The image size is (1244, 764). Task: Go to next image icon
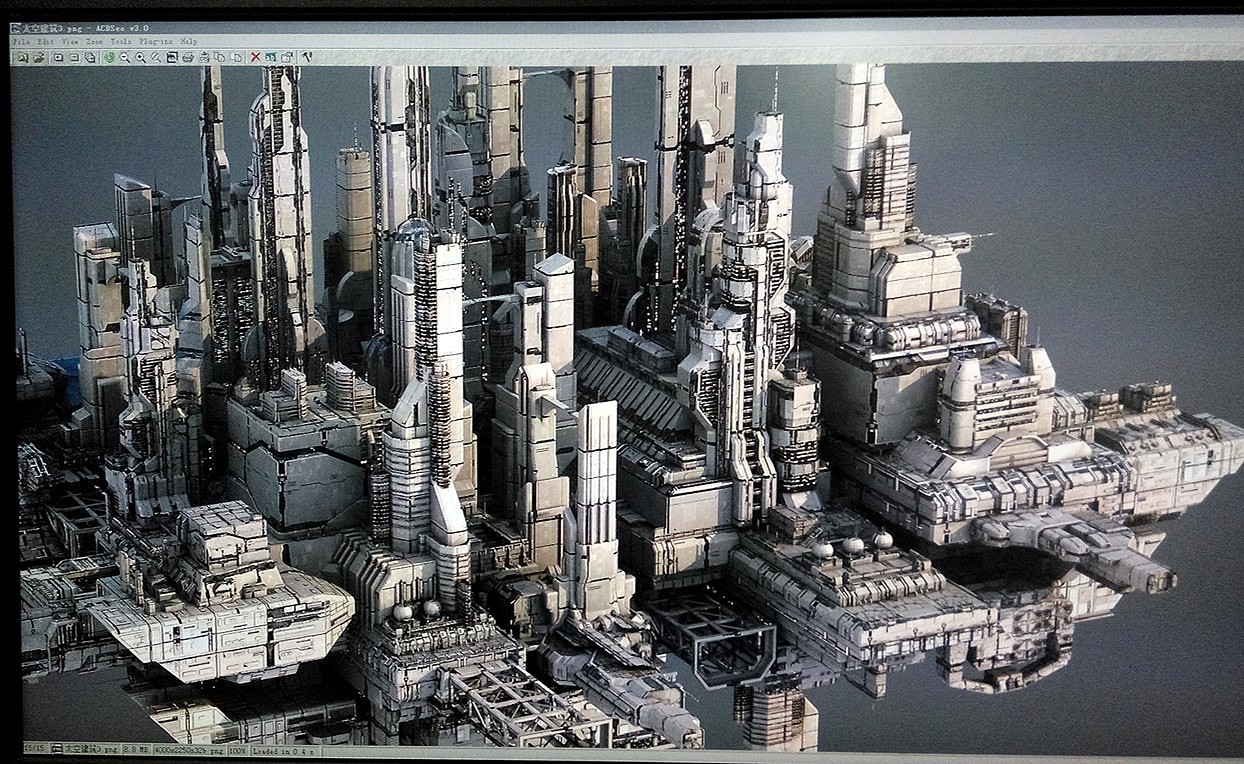pos(74,58)
